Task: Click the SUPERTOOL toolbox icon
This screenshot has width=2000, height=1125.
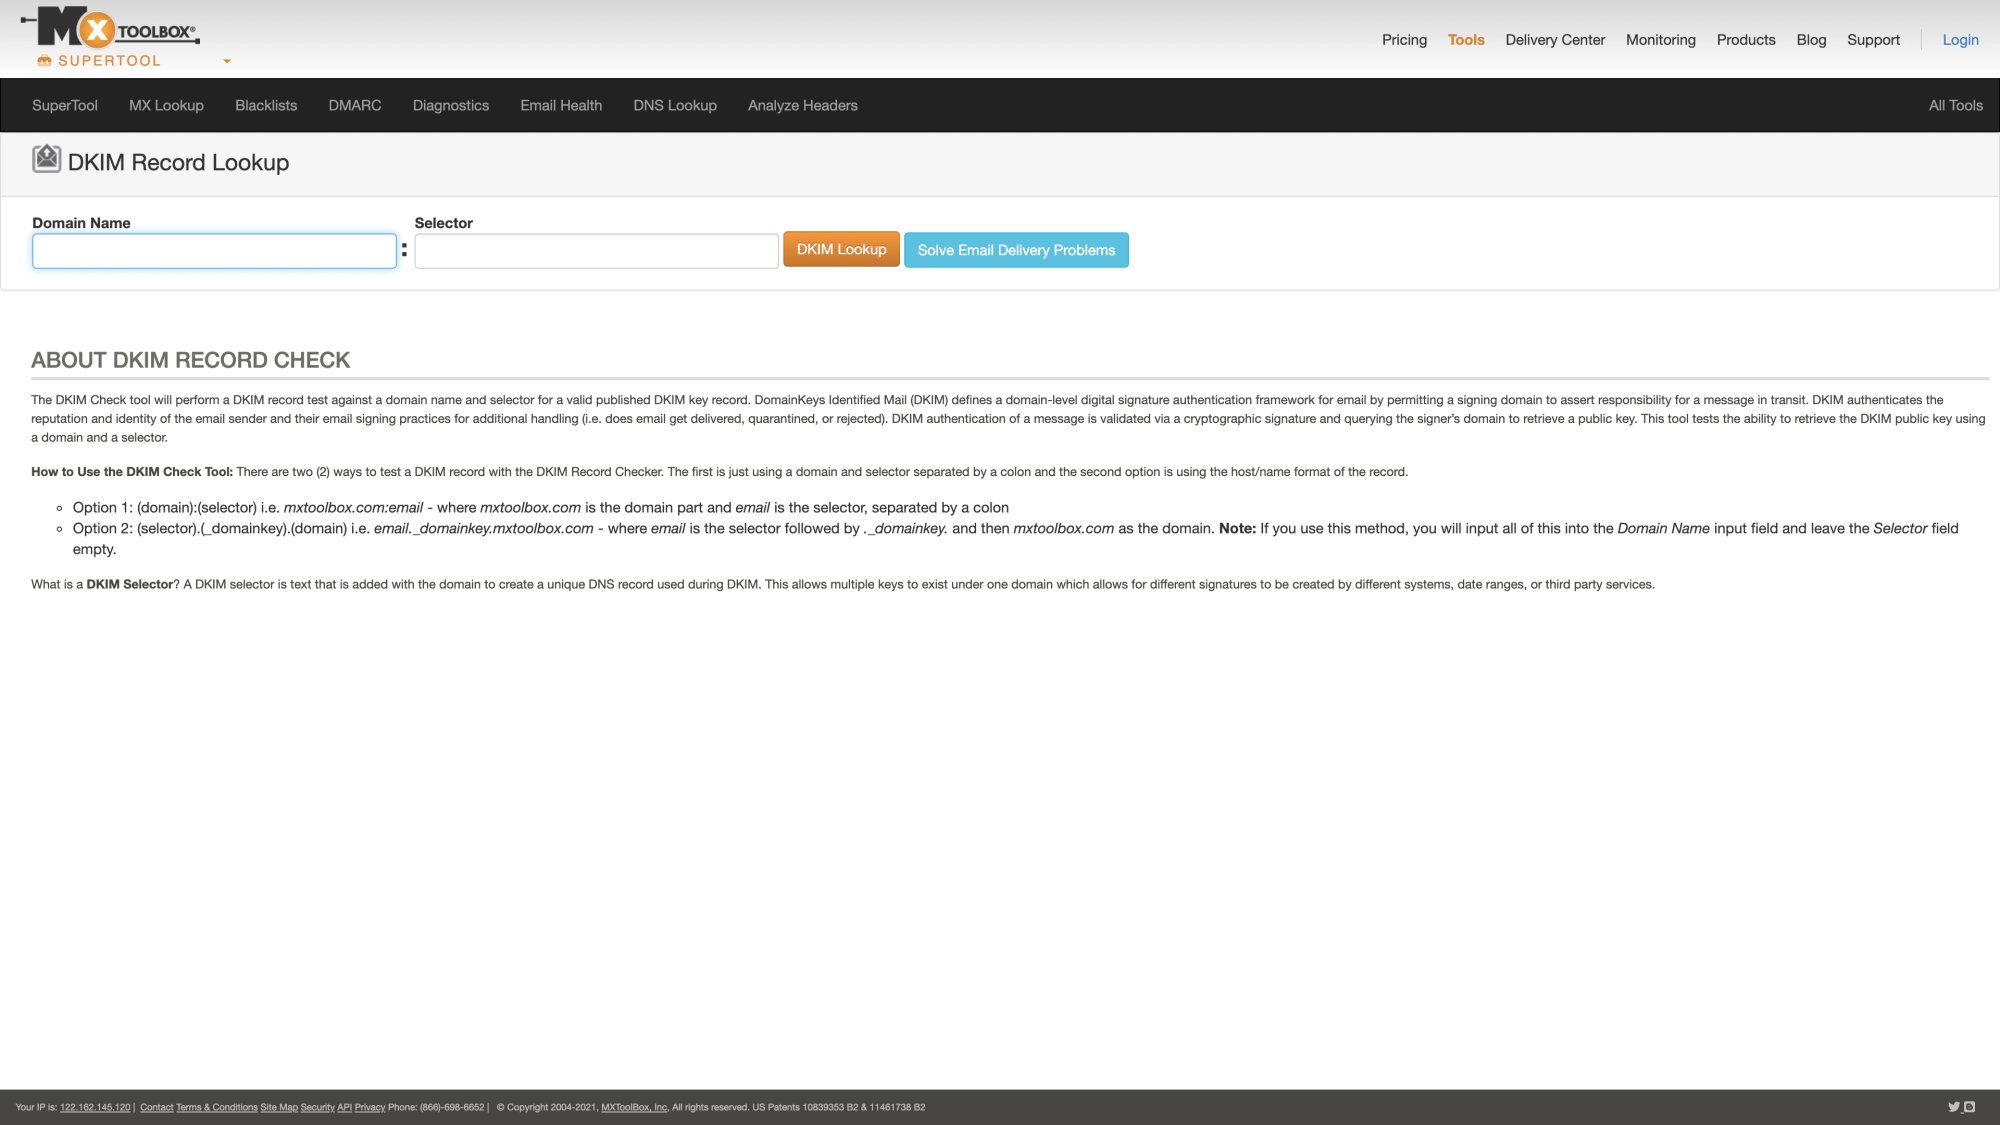Action: (x=44, y=60)
